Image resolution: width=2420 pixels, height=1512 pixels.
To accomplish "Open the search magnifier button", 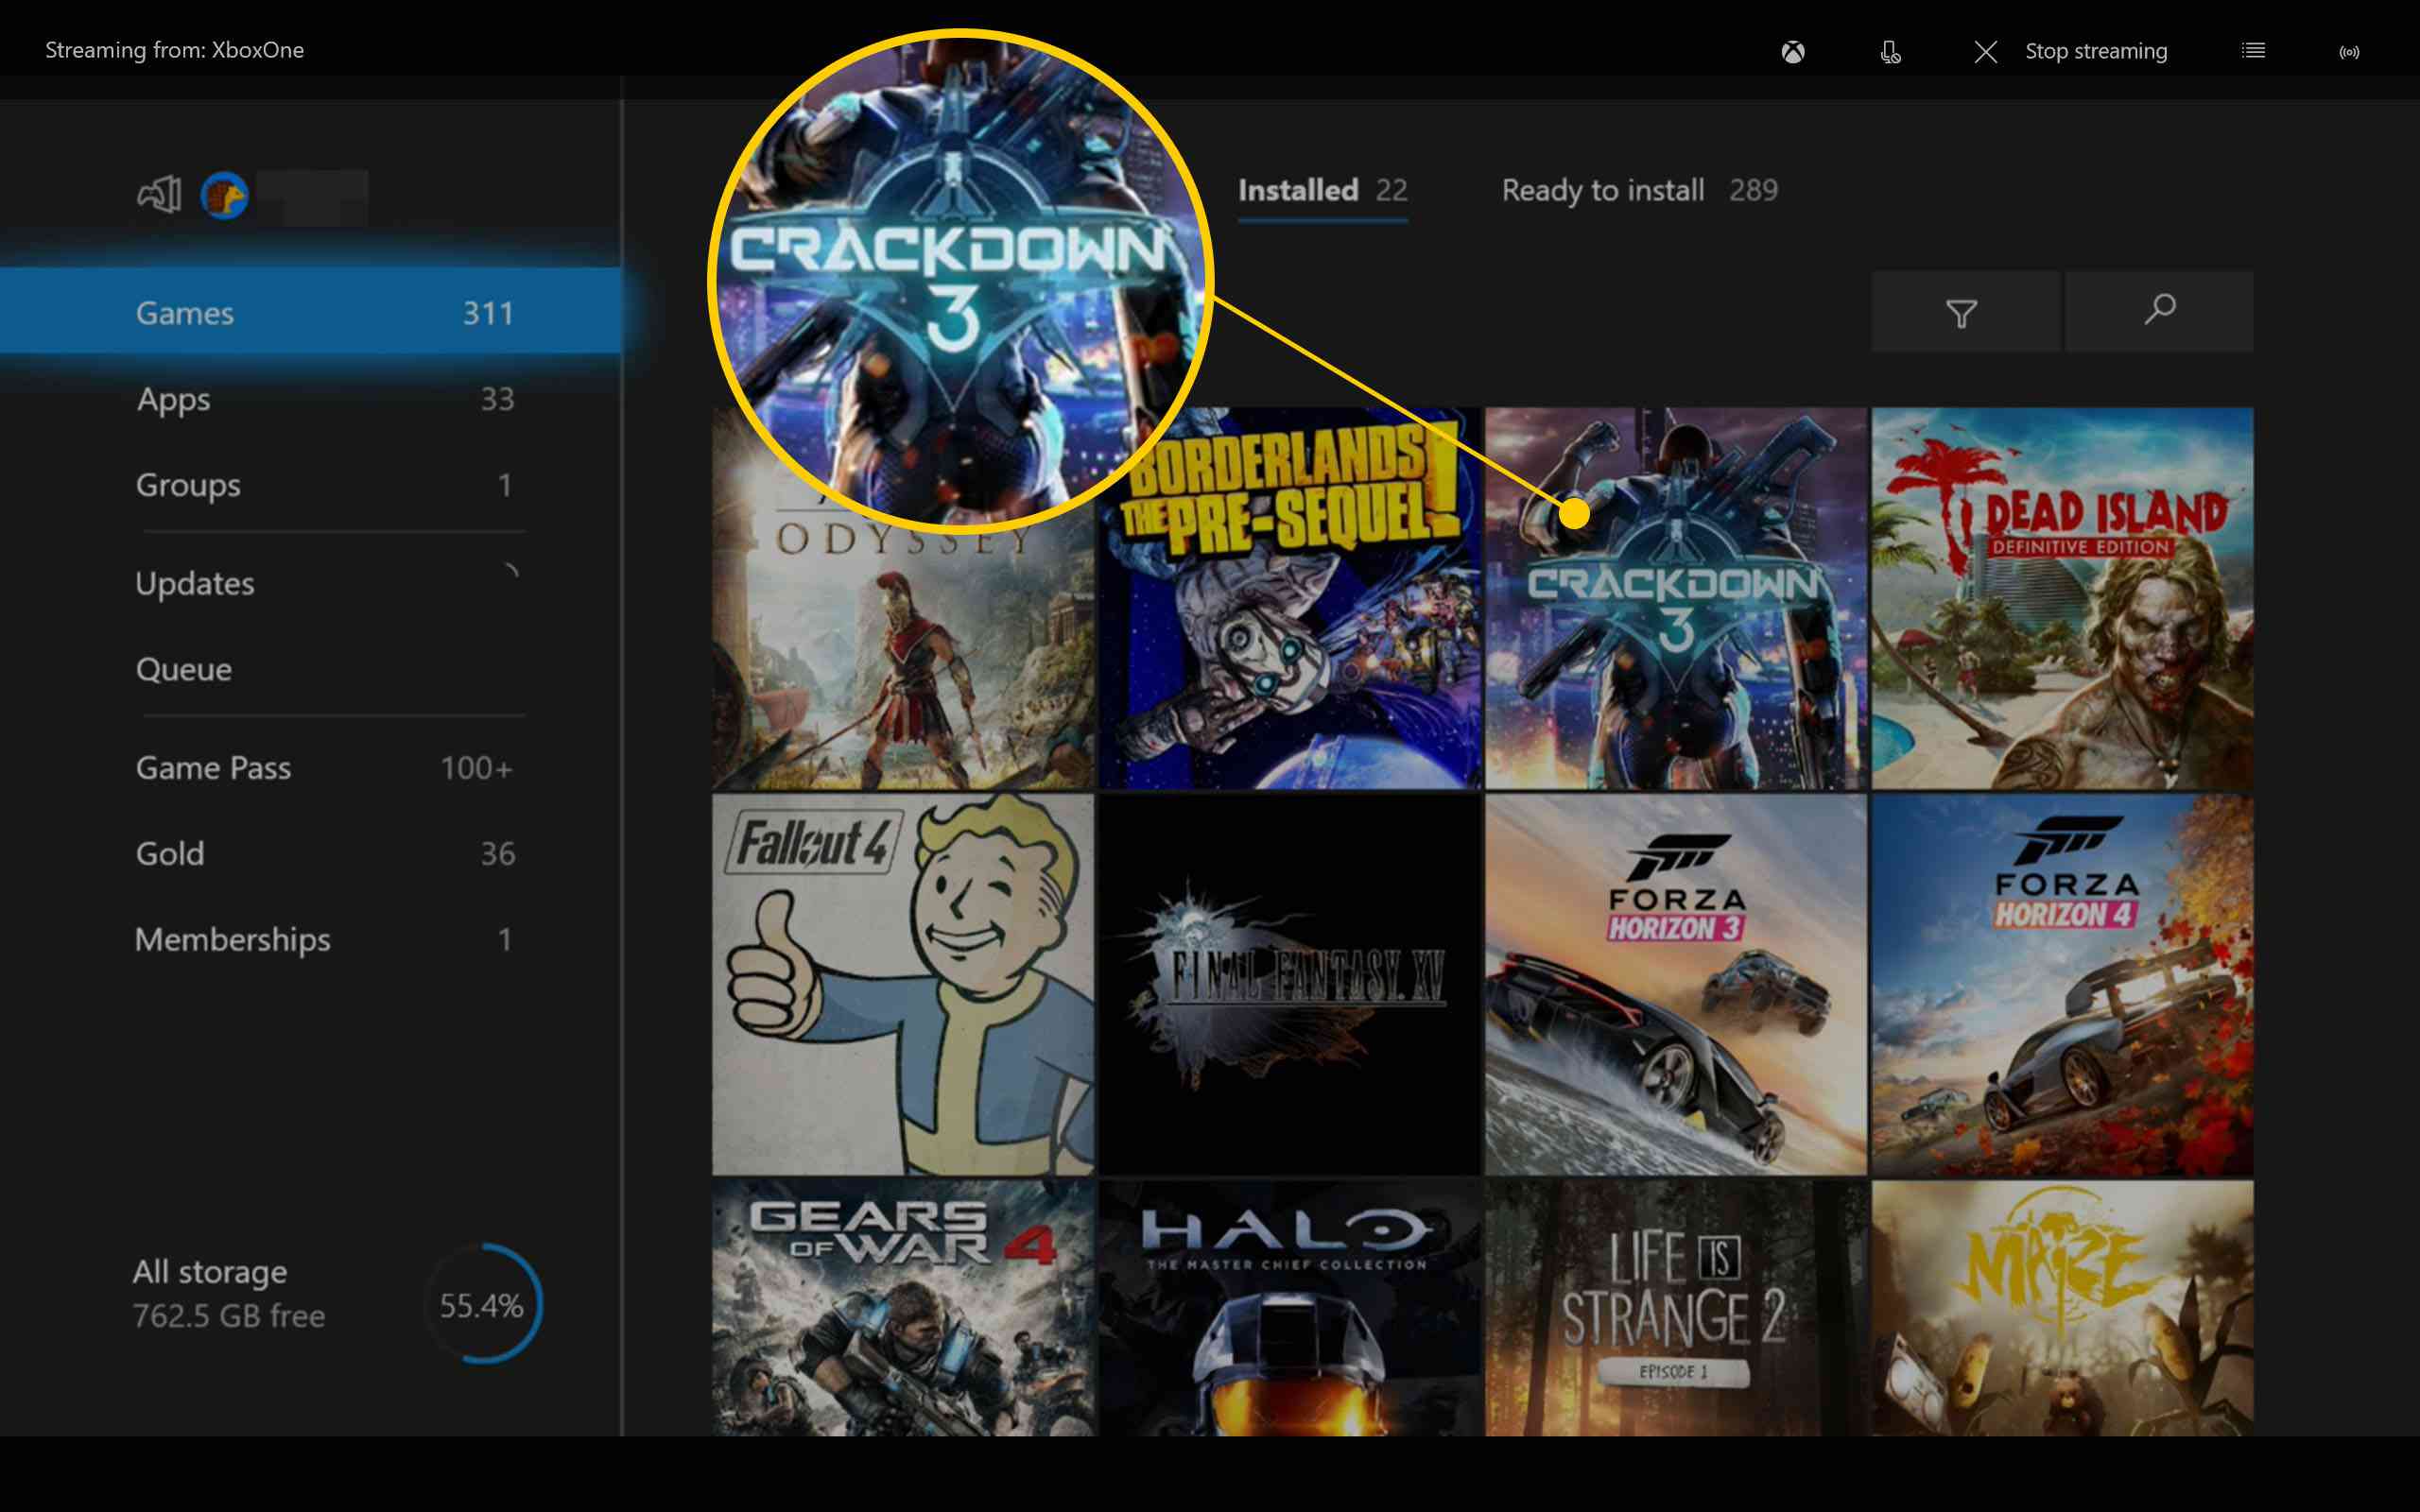I will (x=2159, y=312).
